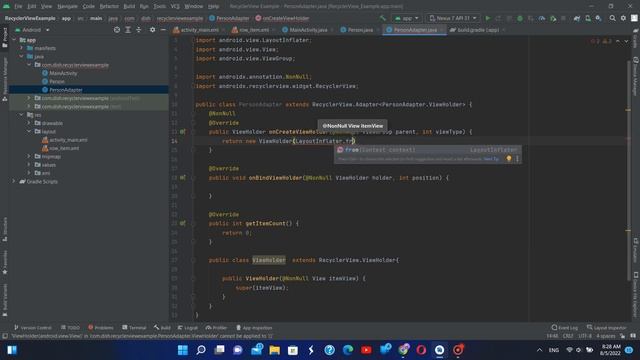Image resolution: width=640 pixels, height=360 pixels.
Task: Switch to the Person.java editor tab
Action: [x=359, y=30]
